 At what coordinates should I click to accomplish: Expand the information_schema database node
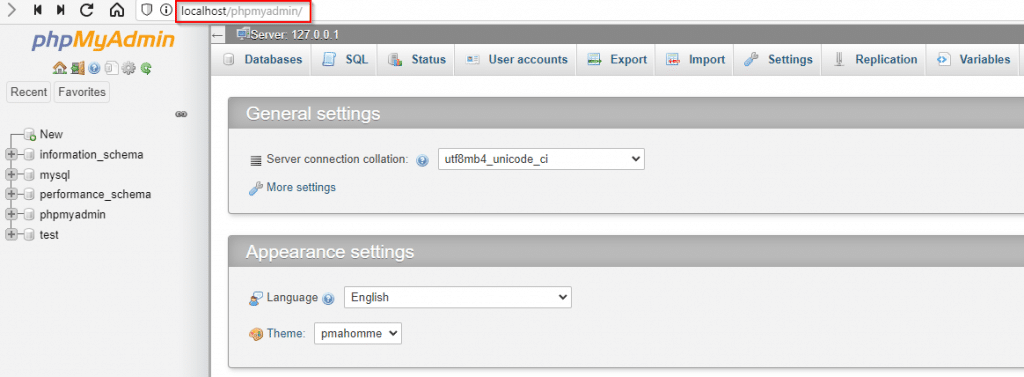(10, 155)
